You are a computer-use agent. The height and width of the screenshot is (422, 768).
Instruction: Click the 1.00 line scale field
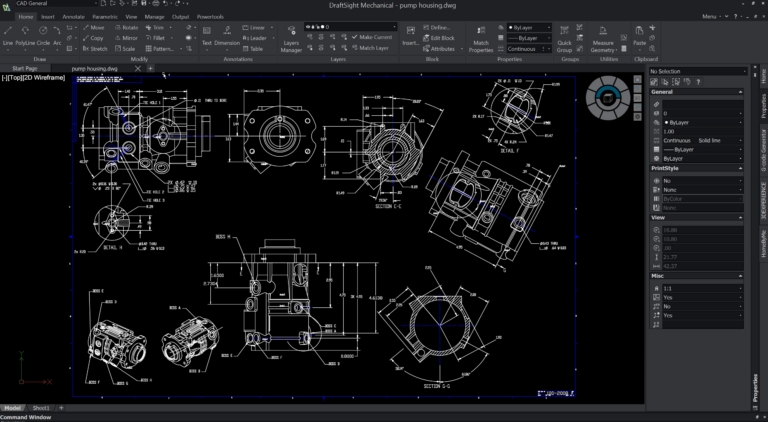pyautogui.click(x=702, y=132)
